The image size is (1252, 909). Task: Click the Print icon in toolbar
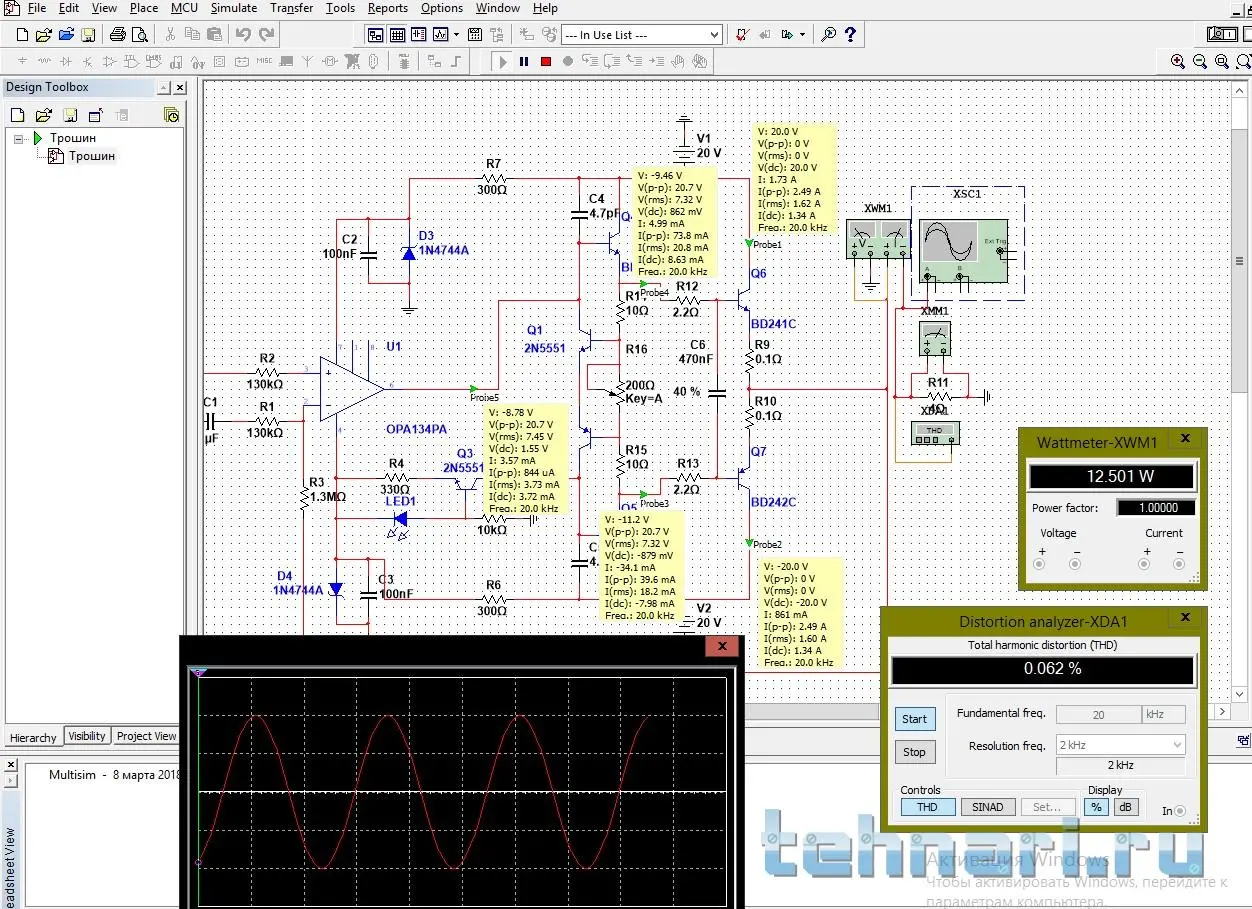(117, 35)
